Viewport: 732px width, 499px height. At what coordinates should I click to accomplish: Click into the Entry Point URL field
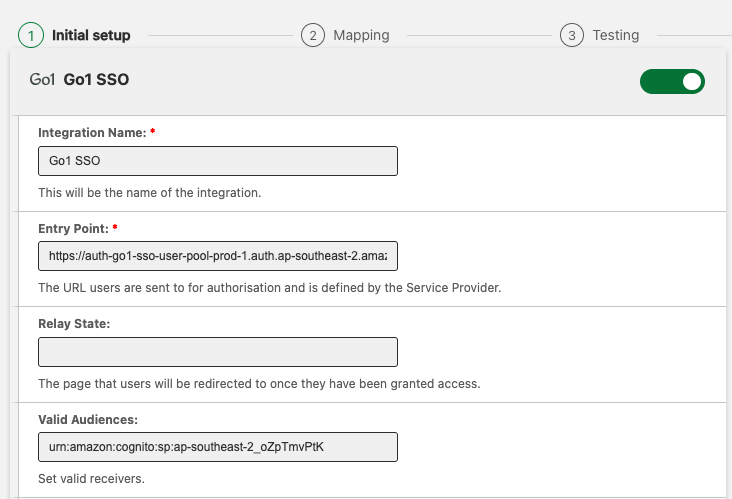click(217, 257)
